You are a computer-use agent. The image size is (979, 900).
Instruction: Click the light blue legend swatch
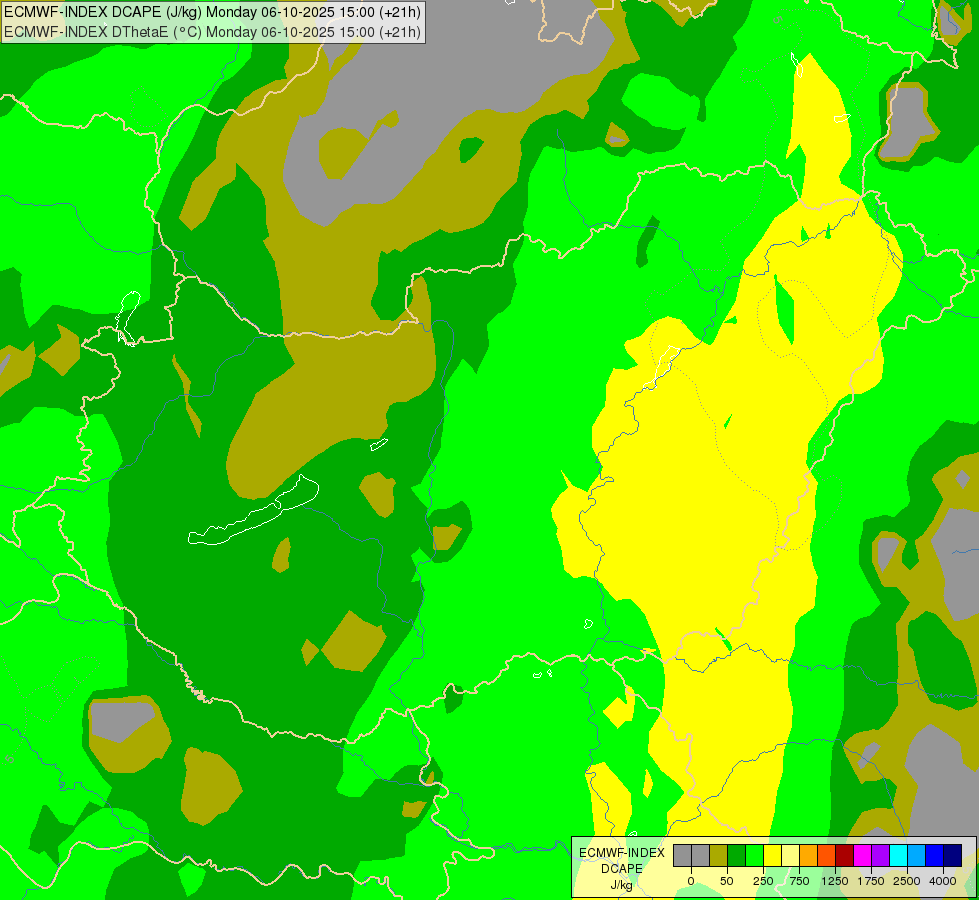point(917,855)
